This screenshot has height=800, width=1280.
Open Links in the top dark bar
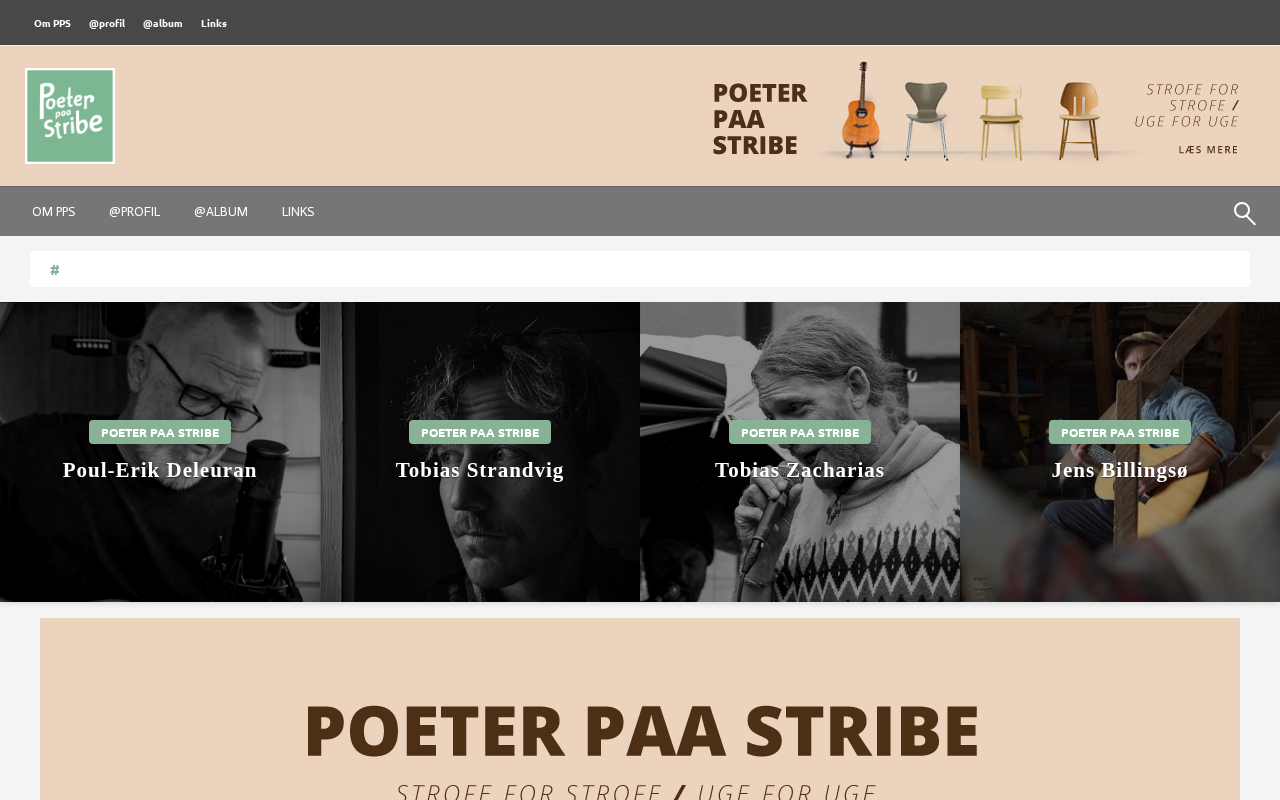(x=214, y=23)
